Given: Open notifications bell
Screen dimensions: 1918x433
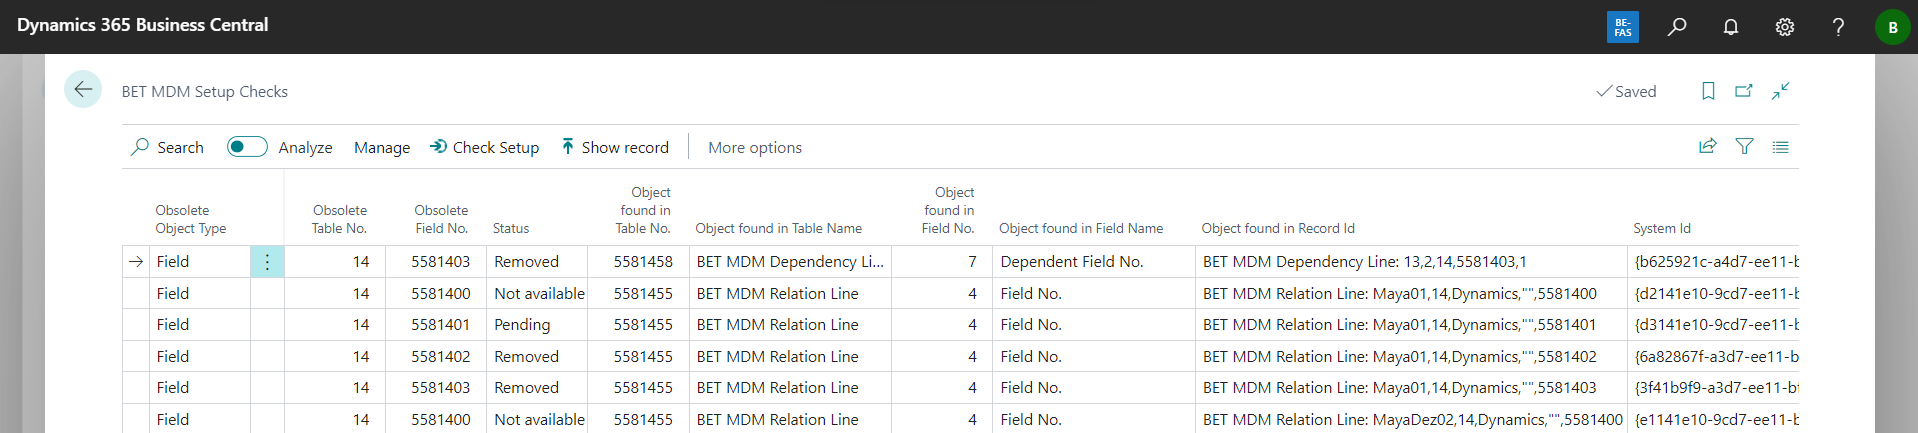Looking at the screenshot, I should coord(1731,27).
